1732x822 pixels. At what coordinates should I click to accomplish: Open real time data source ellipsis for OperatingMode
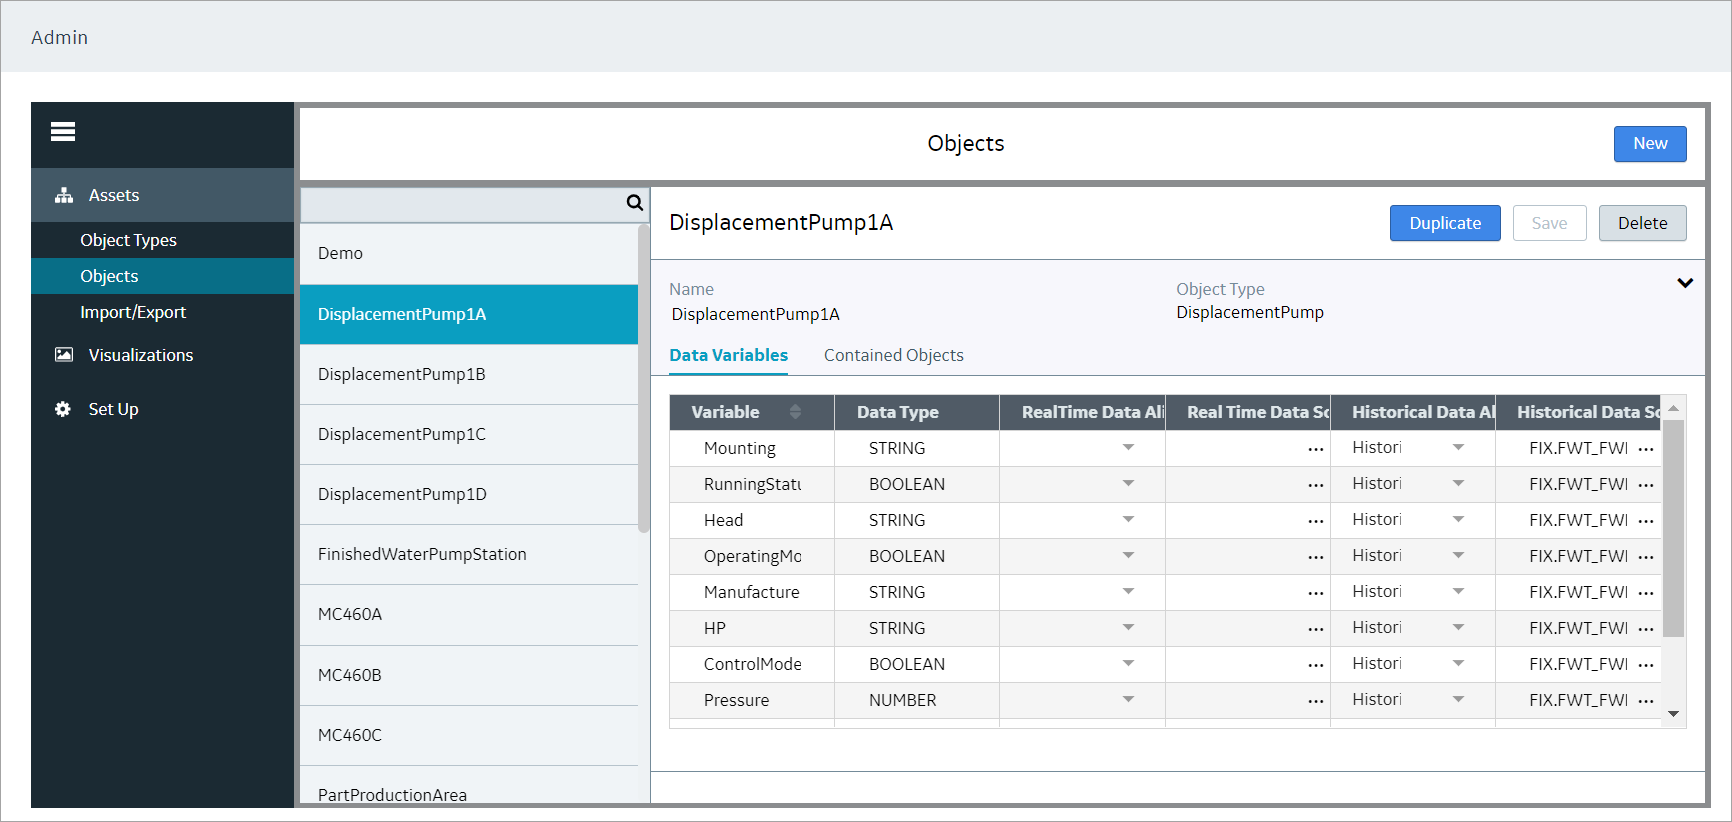pyautogui.click(x=1315, y=557)
